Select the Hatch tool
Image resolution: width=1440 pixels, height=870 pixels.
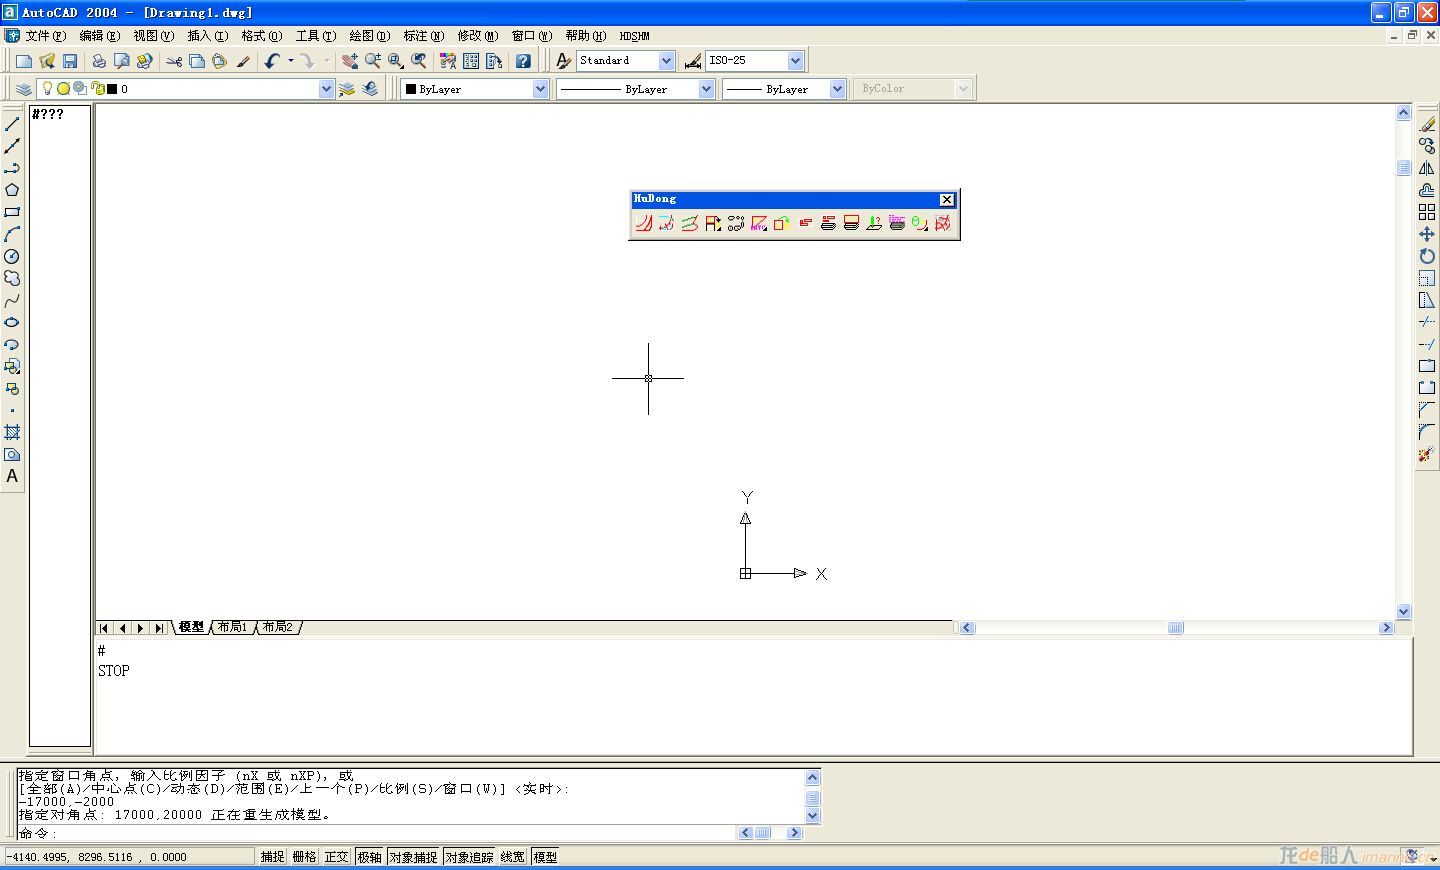coord(12,432)
